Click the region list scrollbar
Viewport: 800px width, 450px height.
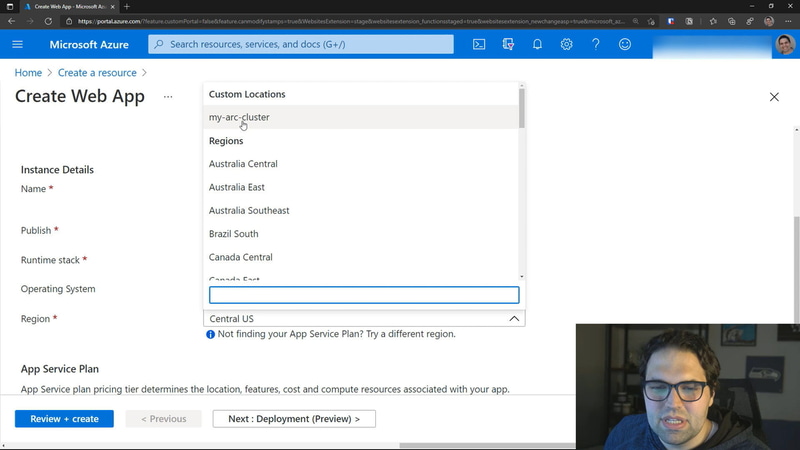[x=521, y=108]
